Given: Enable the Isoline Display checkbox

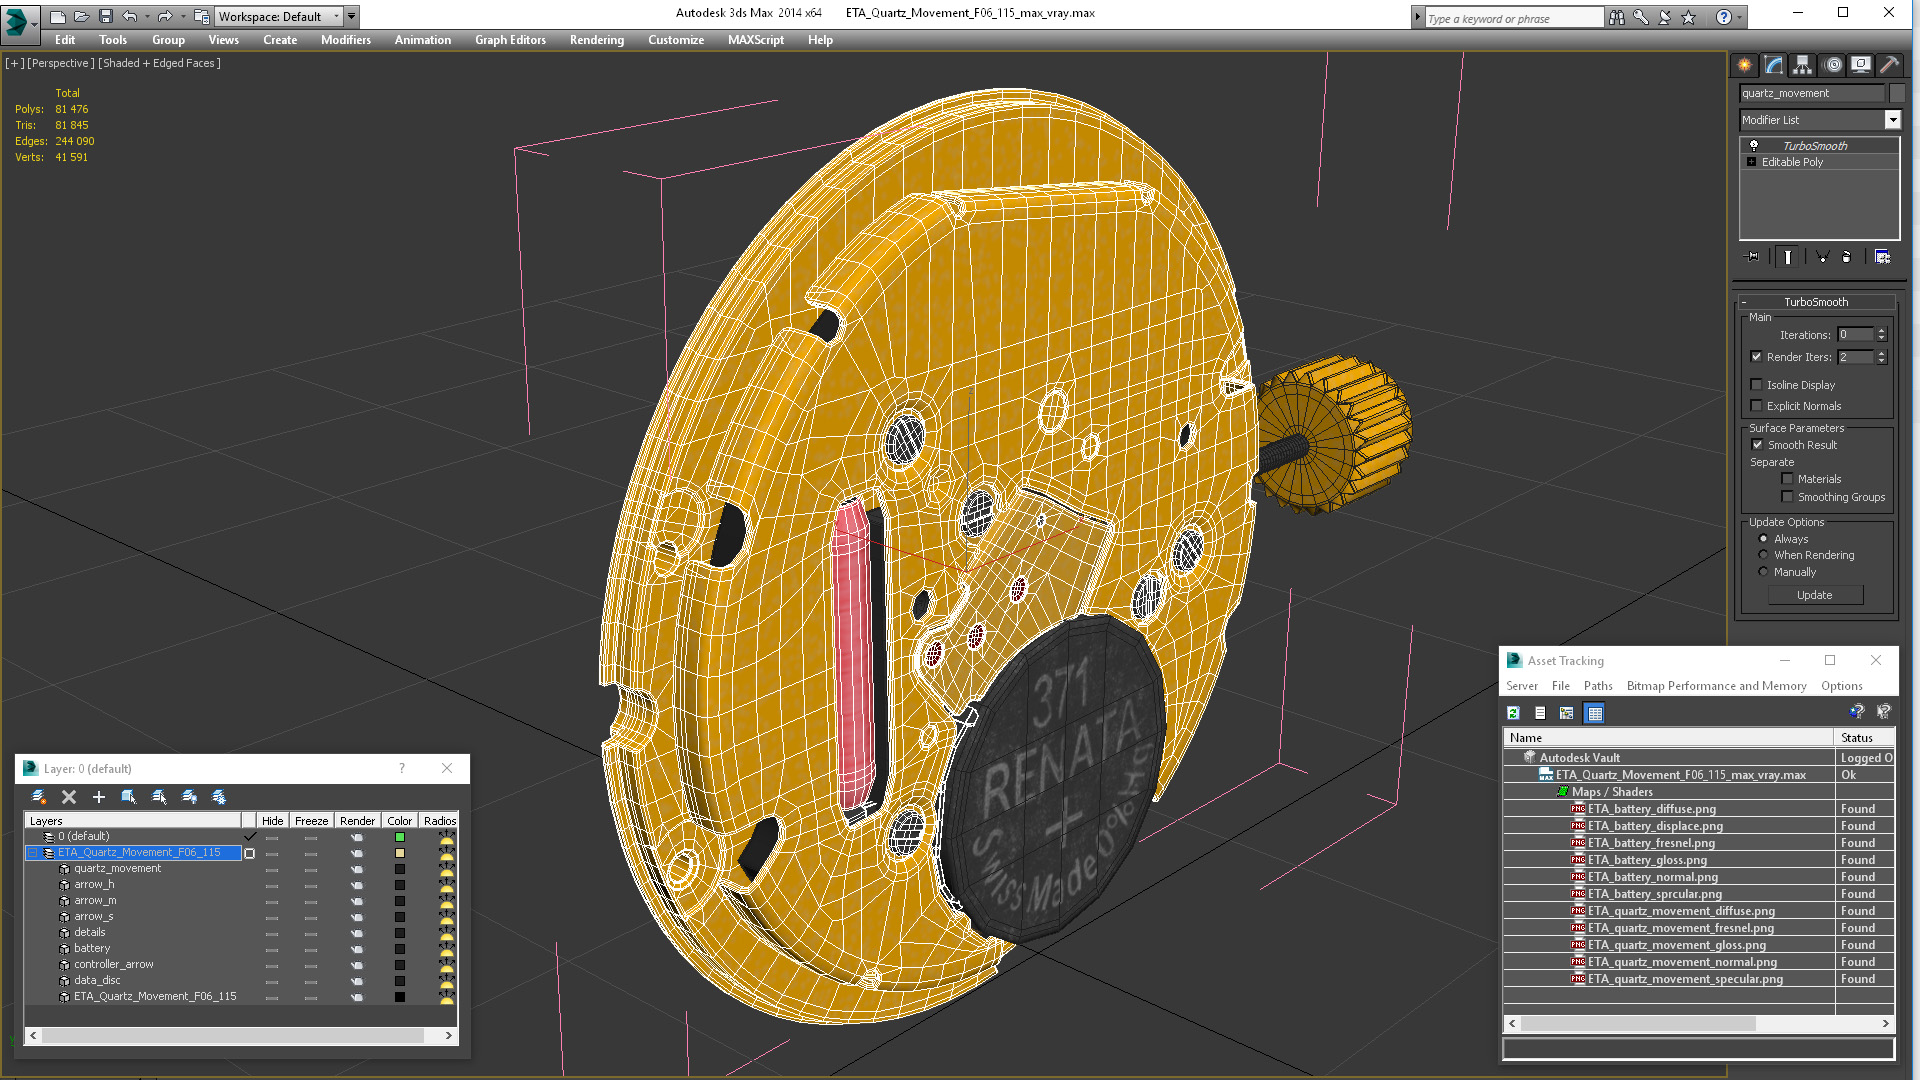Looking at the screenshot, I should [x=1757, y=385].
